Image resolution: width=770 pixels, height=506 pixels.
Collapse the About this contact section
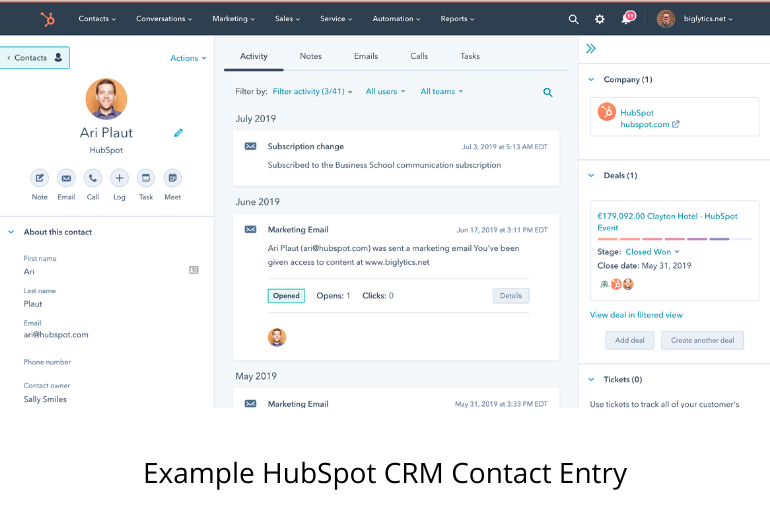[11, 232]
